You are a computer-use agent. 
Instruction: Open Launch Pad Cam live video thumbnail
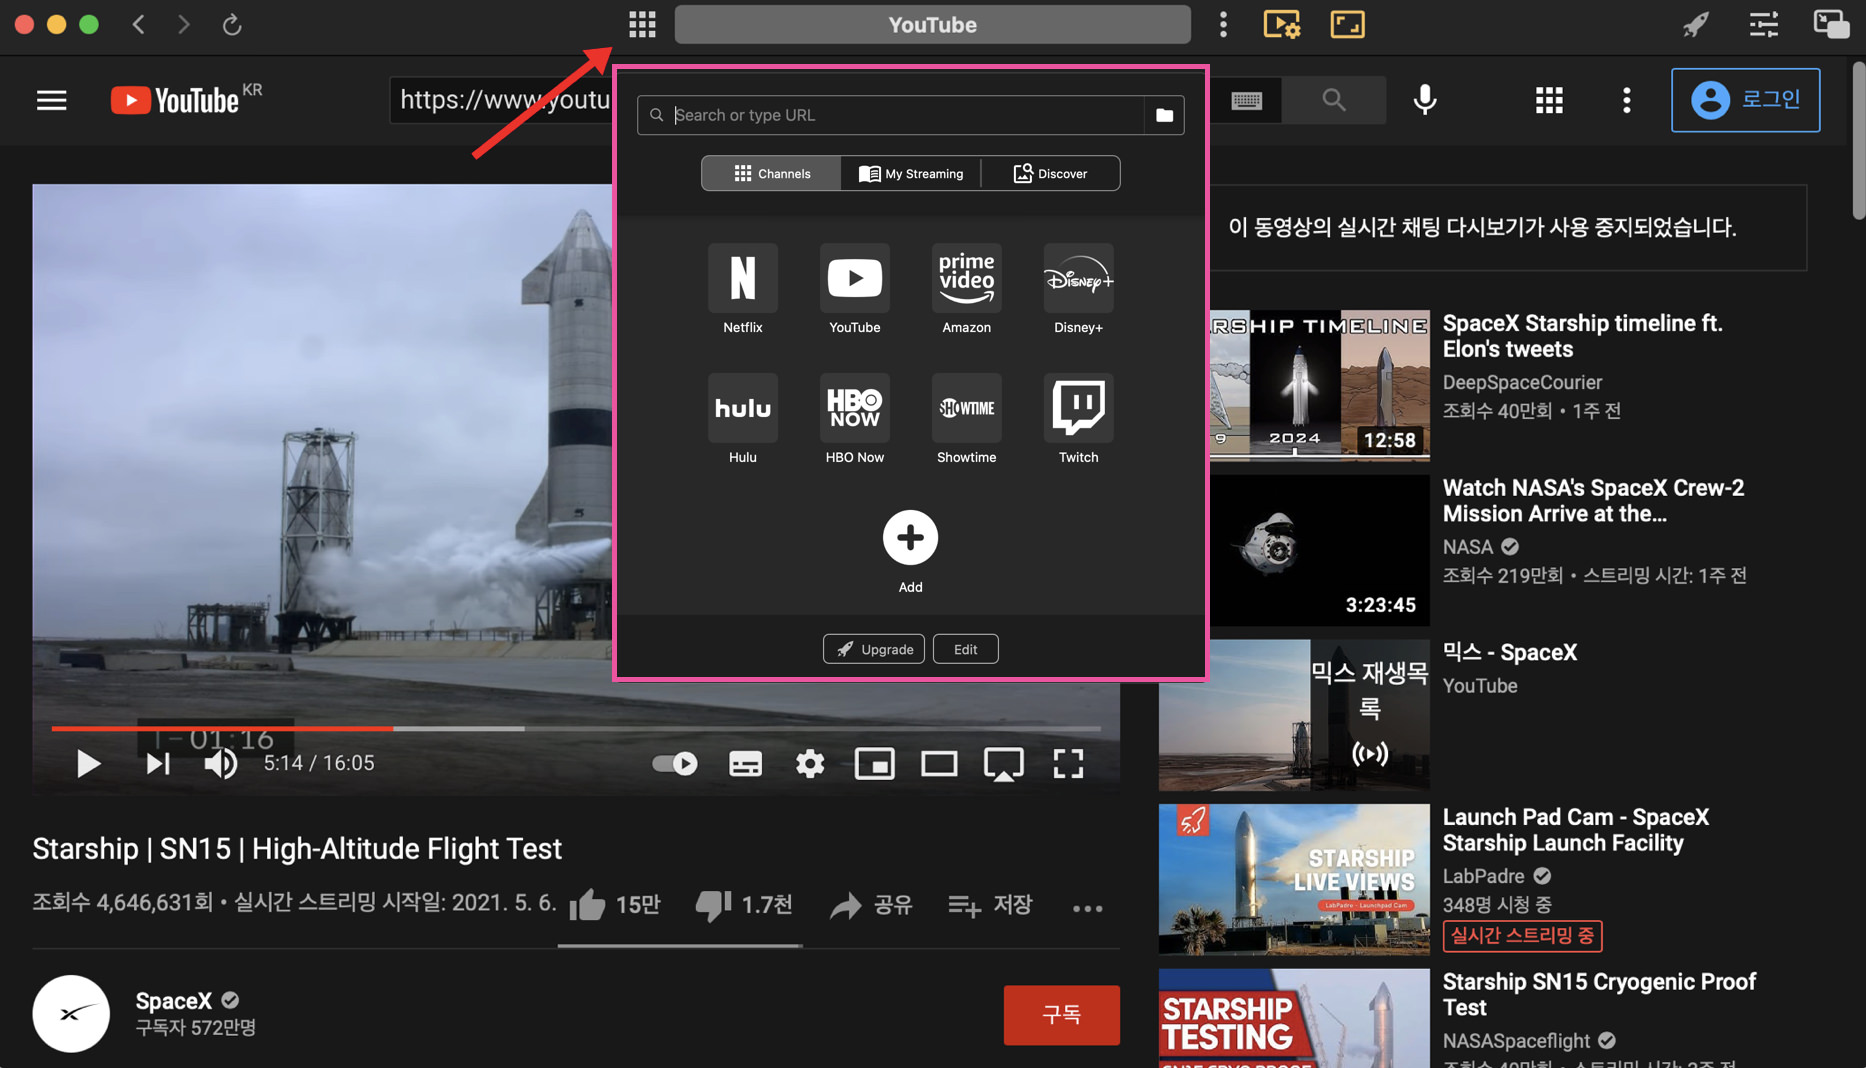1294,879
